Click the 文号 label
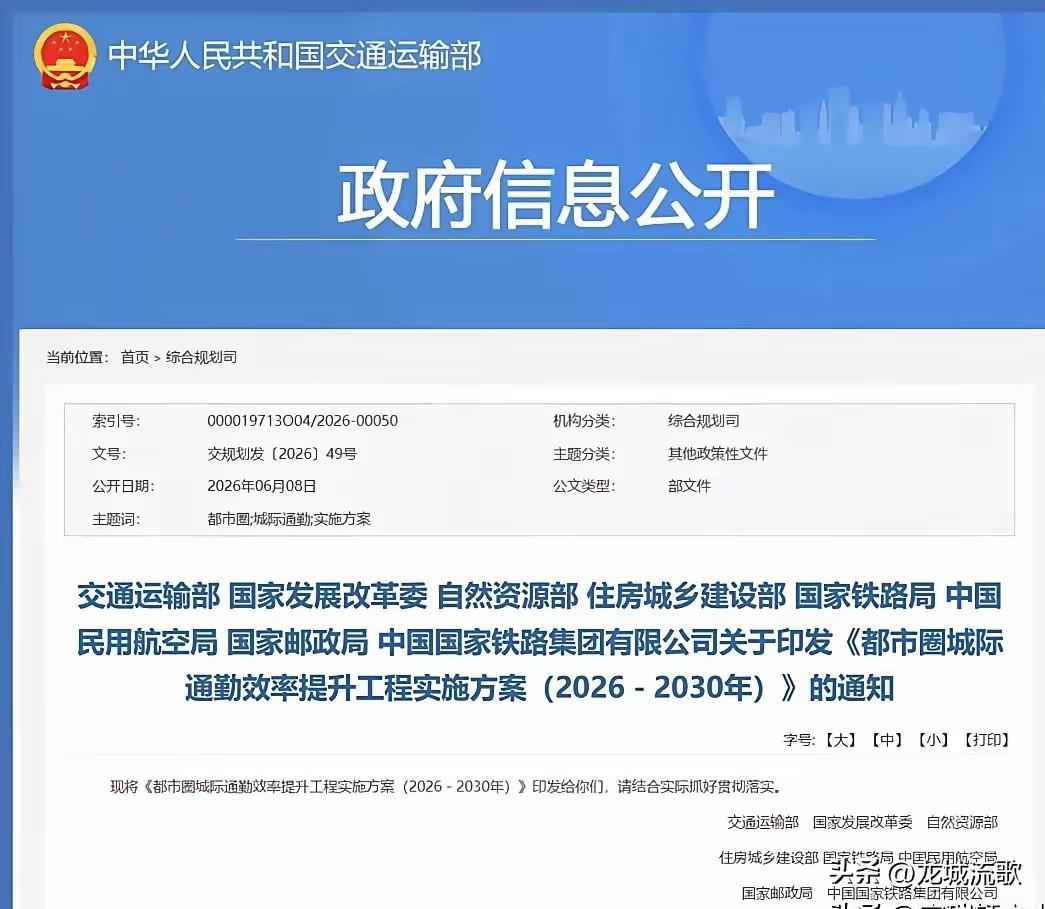1045x909 pixels. 109,454
